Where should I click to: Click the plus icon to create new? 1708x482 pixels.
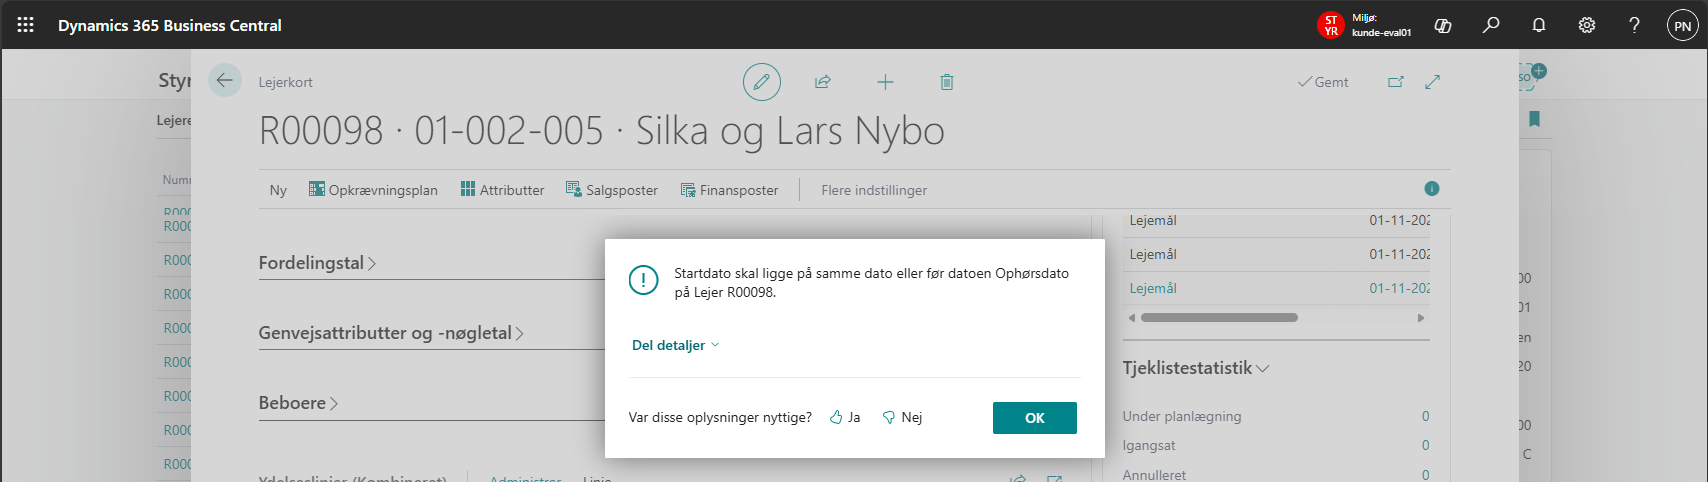click(x=885, y=82)
